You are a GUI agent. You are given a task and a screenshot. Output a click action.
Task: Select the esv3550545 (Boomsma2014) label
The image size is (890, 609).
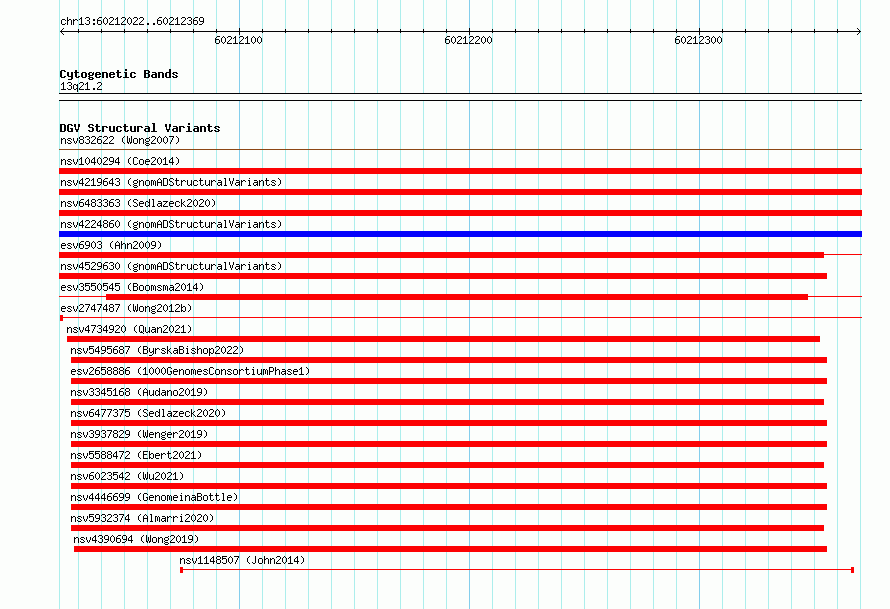point(132,287)
